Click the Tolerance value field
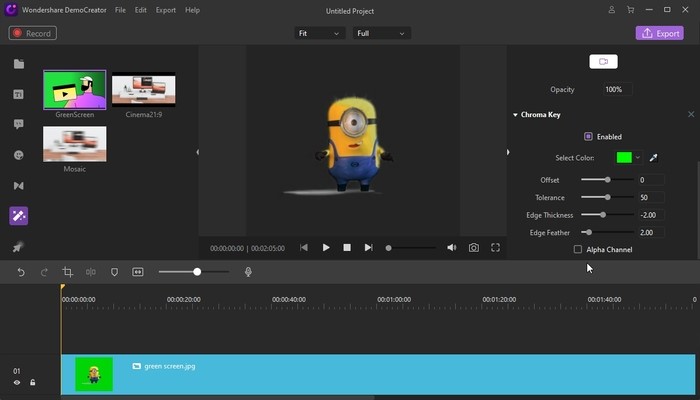The height and width of the screenshot is (400, 700). (x=651, y=197)
